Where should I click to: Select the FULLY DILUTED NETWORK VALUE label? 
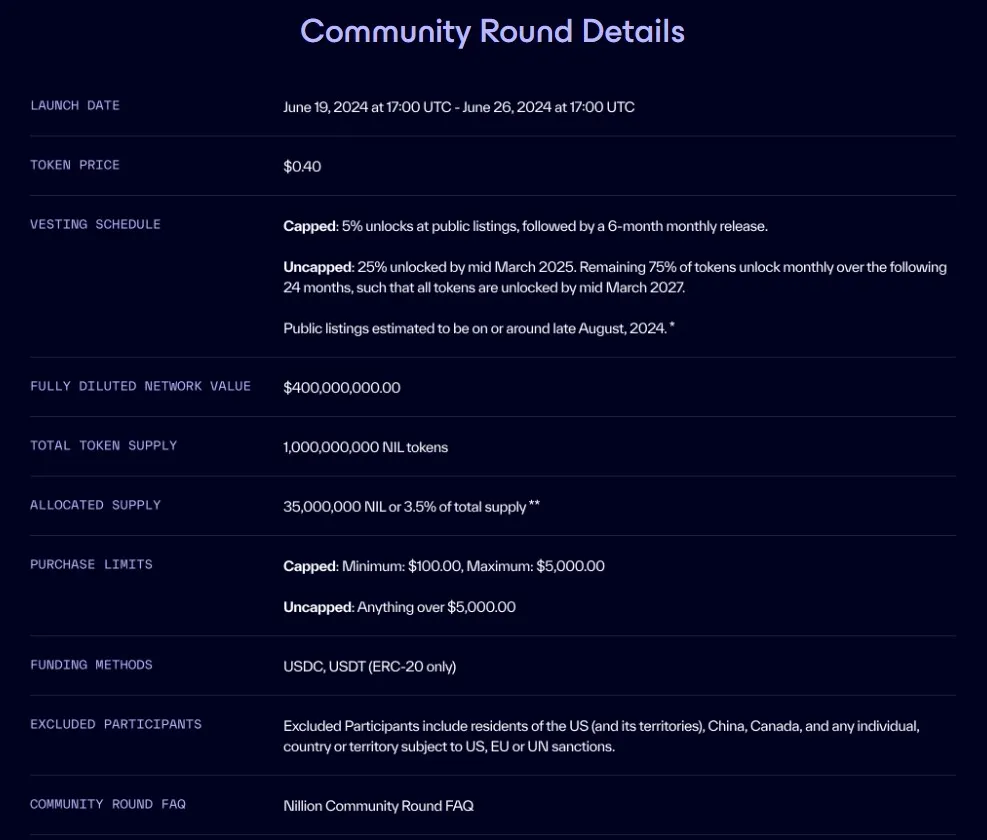pyautogui.click(x=140, y=386)
